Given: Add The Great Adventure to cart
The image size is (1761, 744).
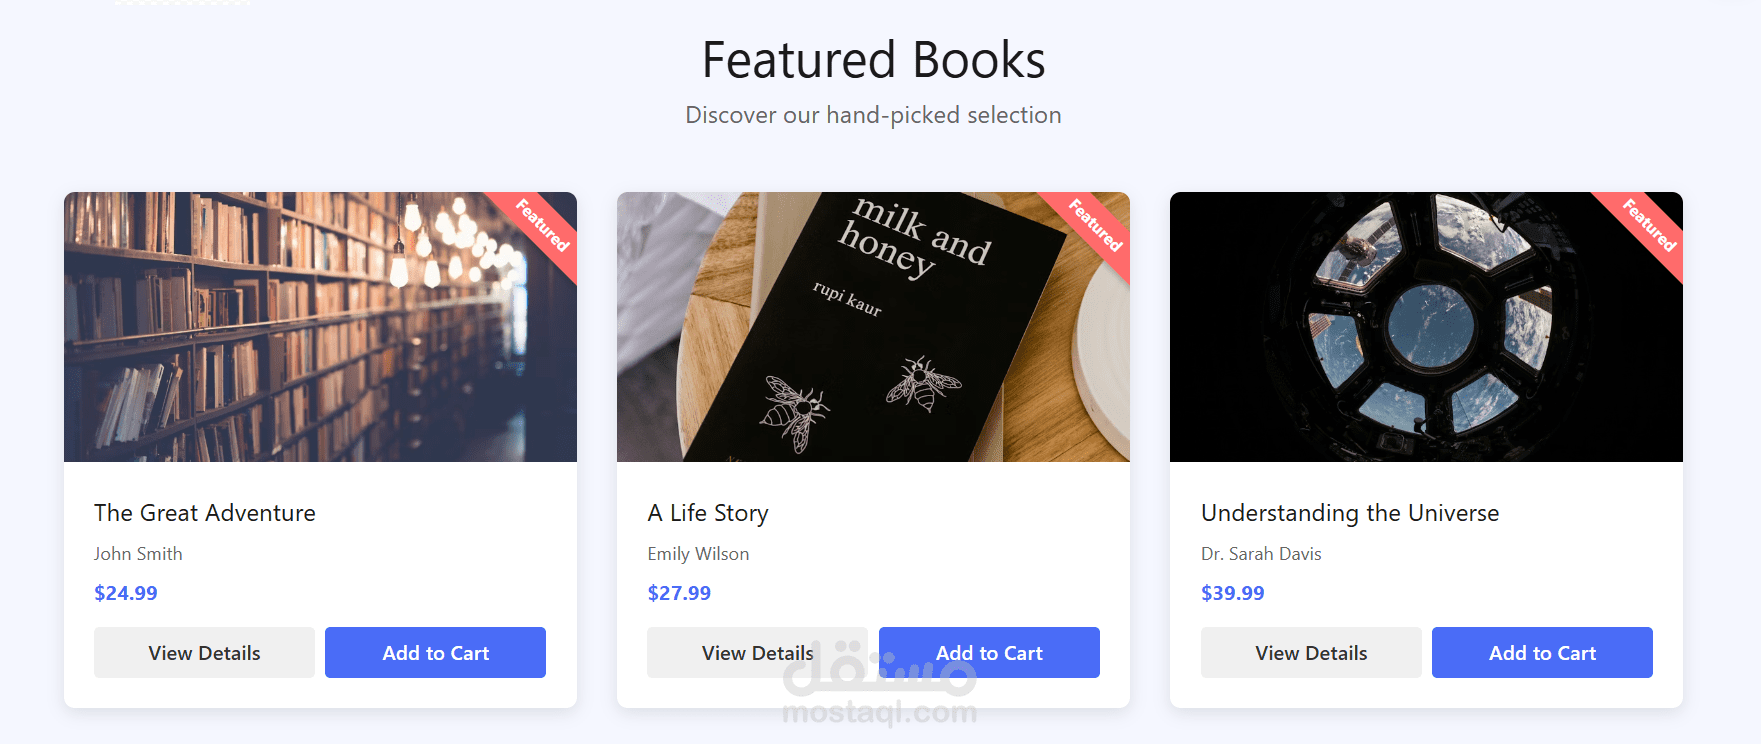Looking at the screenshot, I should 435,653.
